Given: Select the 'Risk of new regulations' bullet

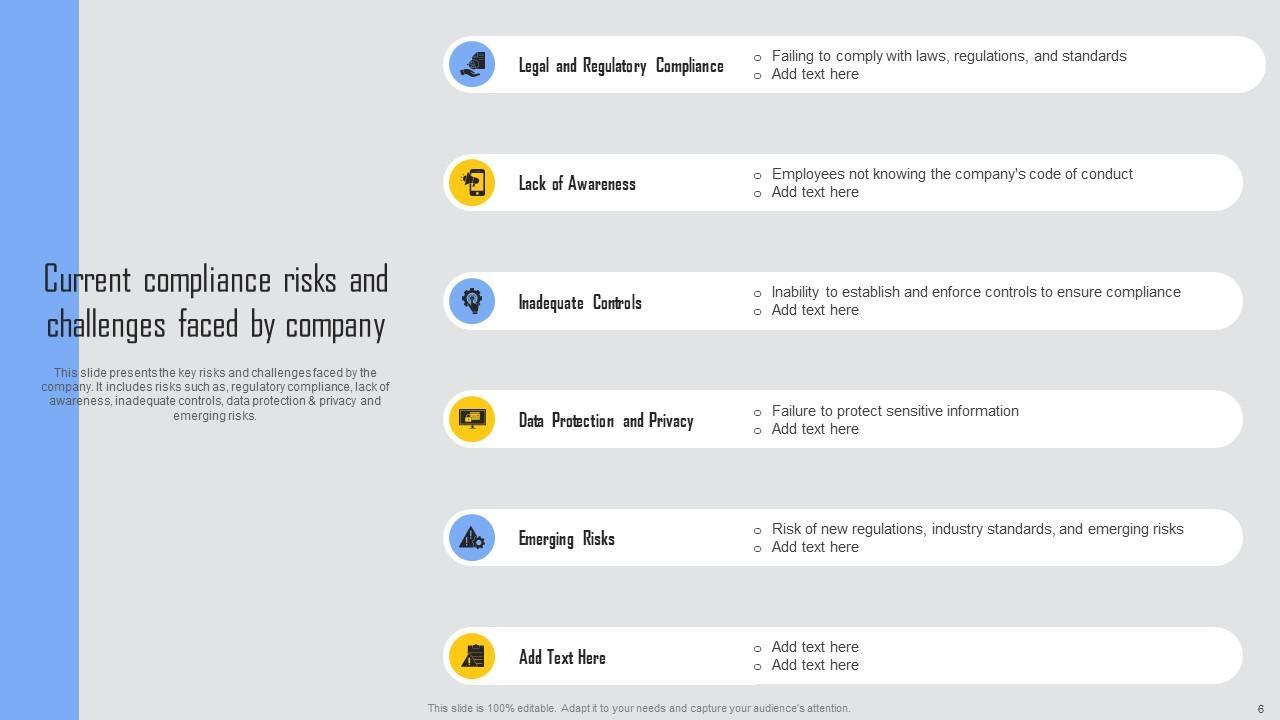Looking at the screenshot, I should point(977,529).
